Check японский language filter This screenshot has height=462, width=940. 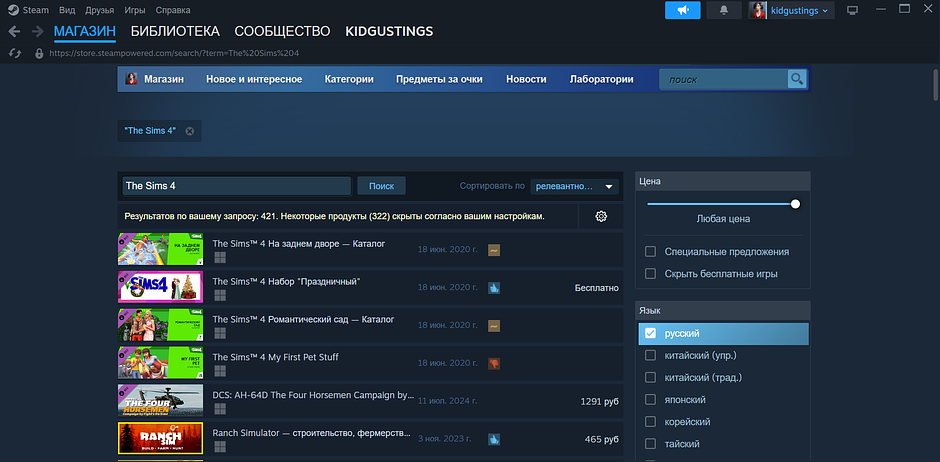pos(650,400)
